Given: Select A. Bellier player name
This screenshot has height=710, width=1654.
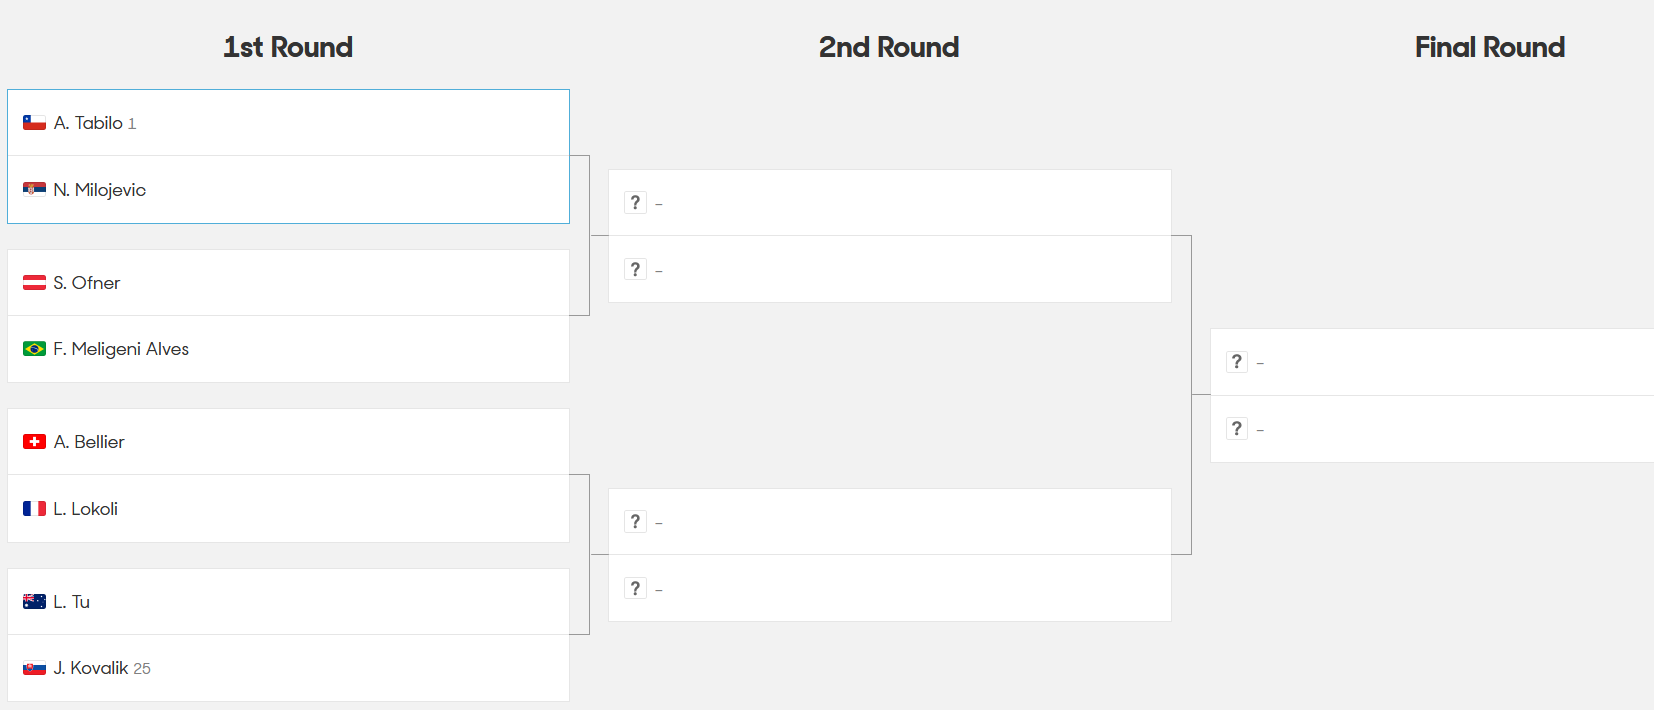Looking at the screenshot, I should coord(89,442).
